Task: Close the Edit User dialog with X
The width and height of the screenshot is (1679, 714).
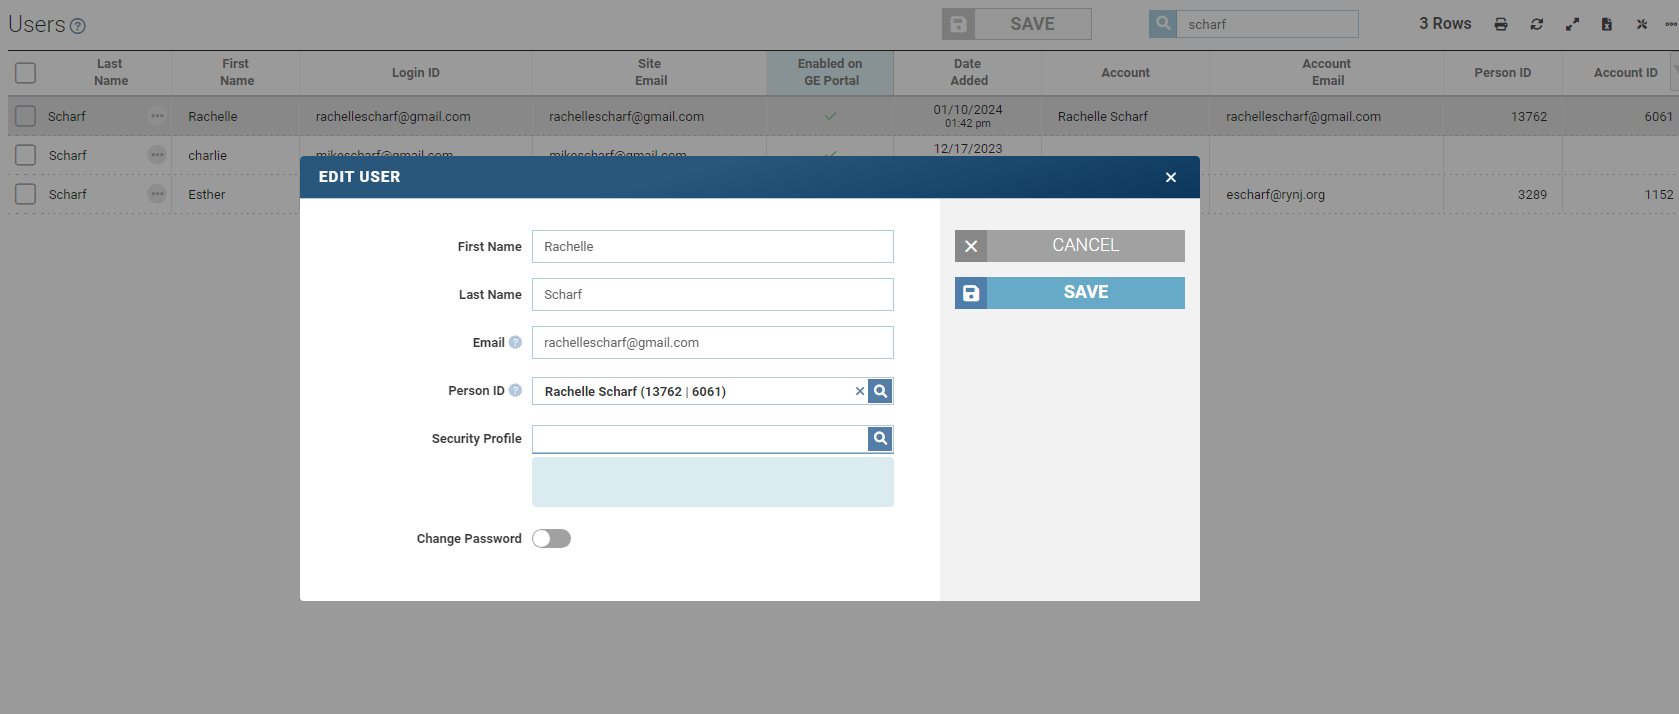Action: click(x=1171, y=177)
